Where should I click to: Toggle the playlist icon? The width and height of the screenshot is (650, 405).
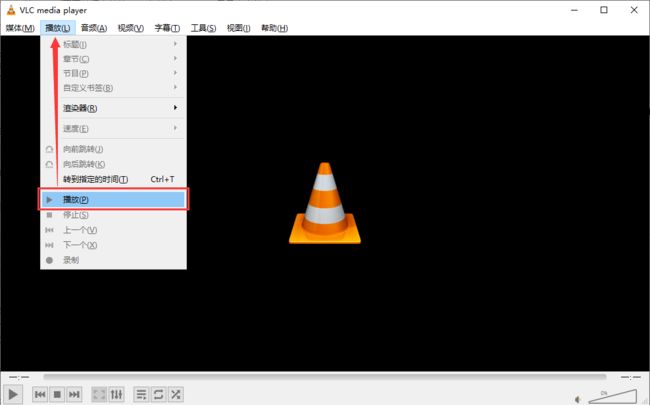tap(141, 394)
